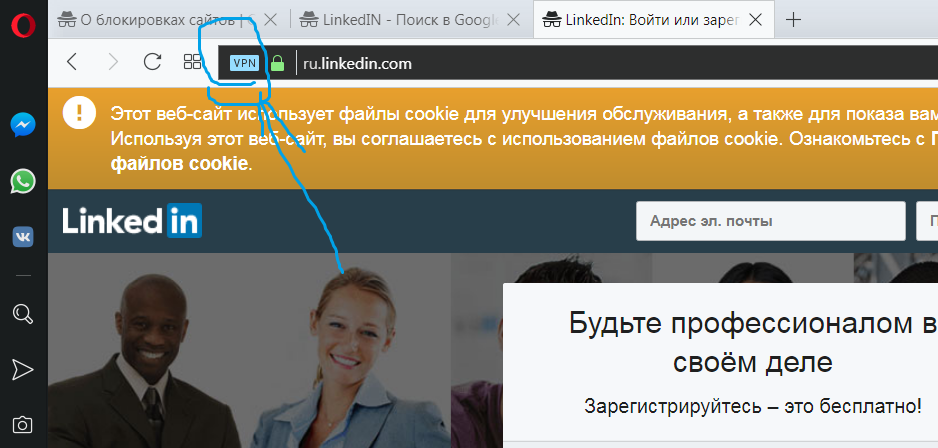Open the Opera main menu logo
The height and width of the screenshot is (448, 938).
23,25
